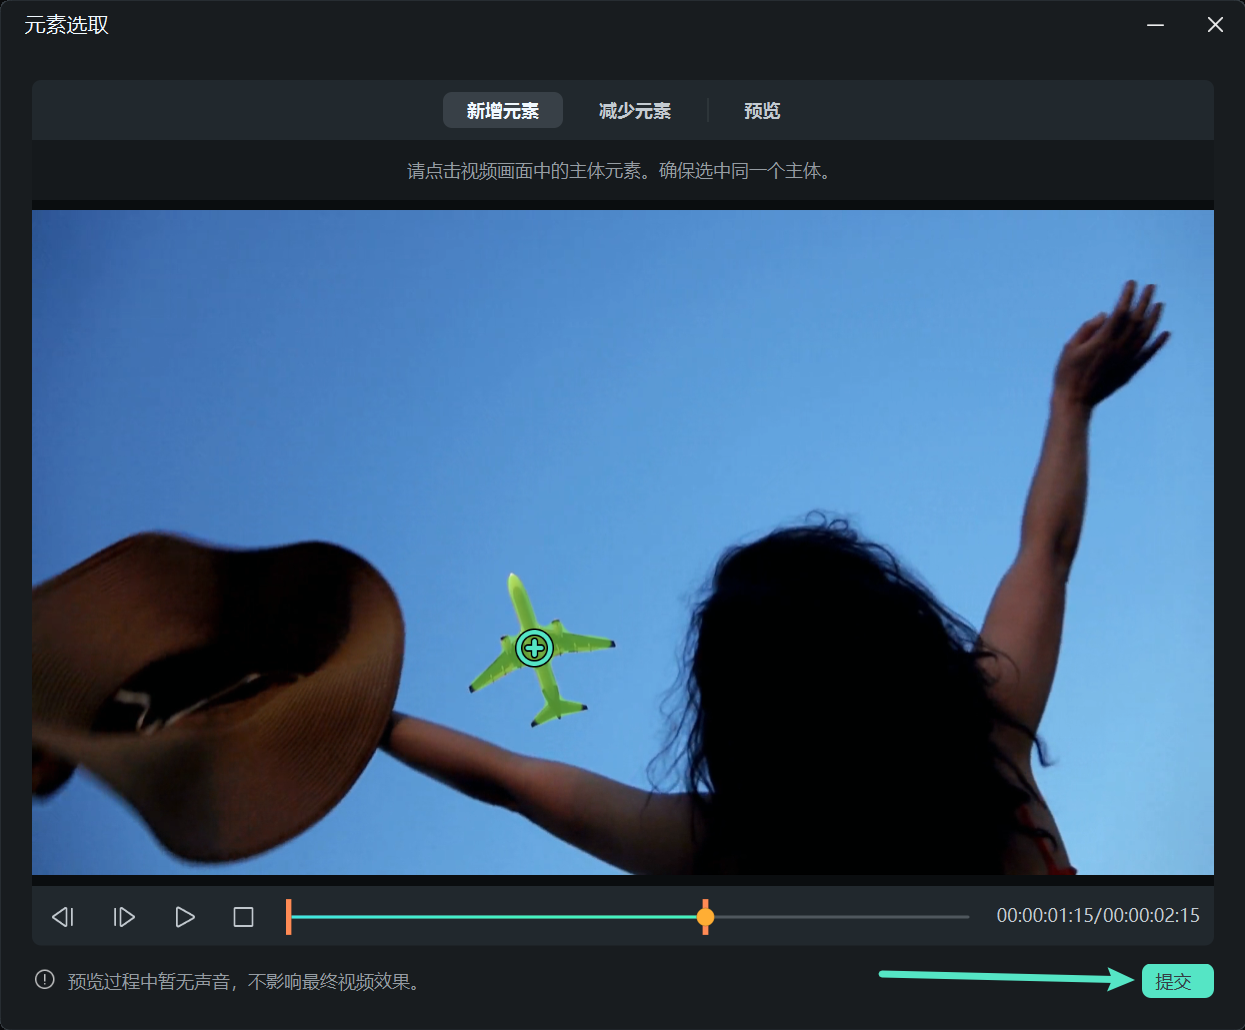Click the hint text about selecting a subject
The image size is (1245, 1030).
coord(622,171)
